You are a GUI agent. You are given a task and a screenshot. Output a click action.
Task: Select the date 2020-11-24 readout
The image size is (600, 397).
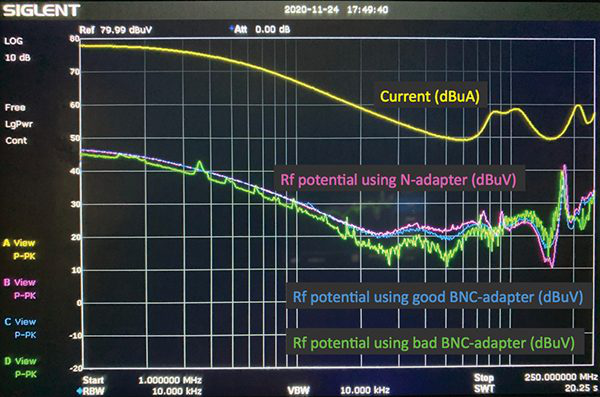click(311, 10)
